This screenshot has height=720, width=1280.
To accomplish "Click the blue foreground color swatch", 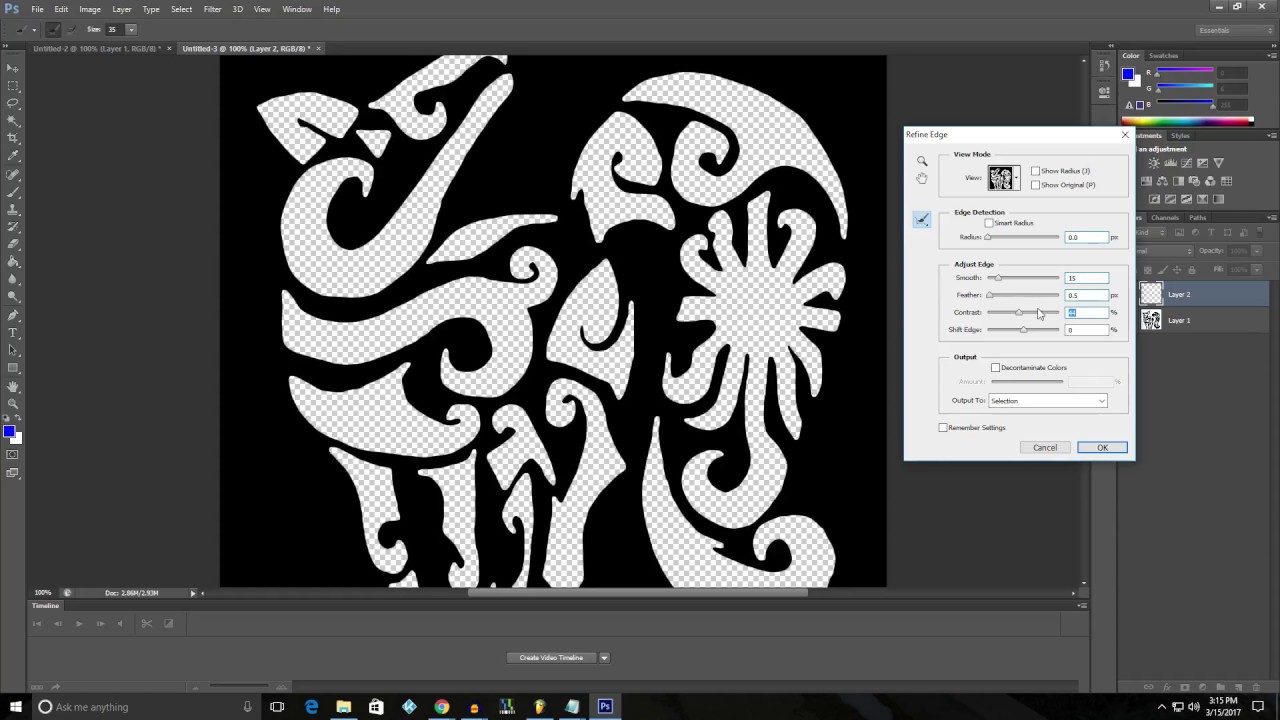I will click(x=8, y=431).
